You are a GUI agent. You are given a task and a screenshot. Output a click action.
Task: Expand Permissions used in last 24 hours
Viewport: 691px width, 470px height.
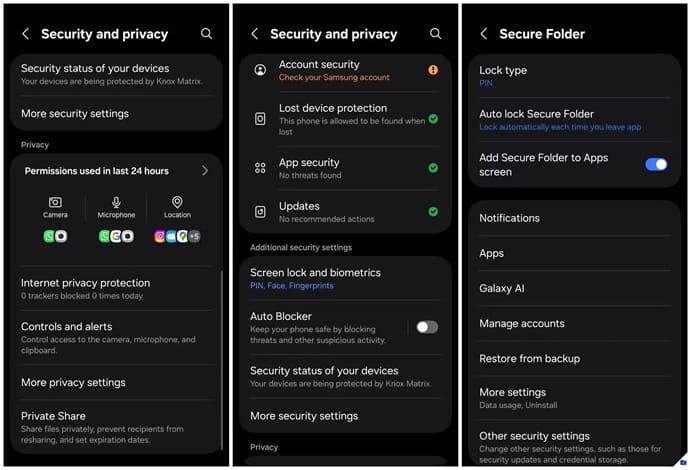(116, 171)
